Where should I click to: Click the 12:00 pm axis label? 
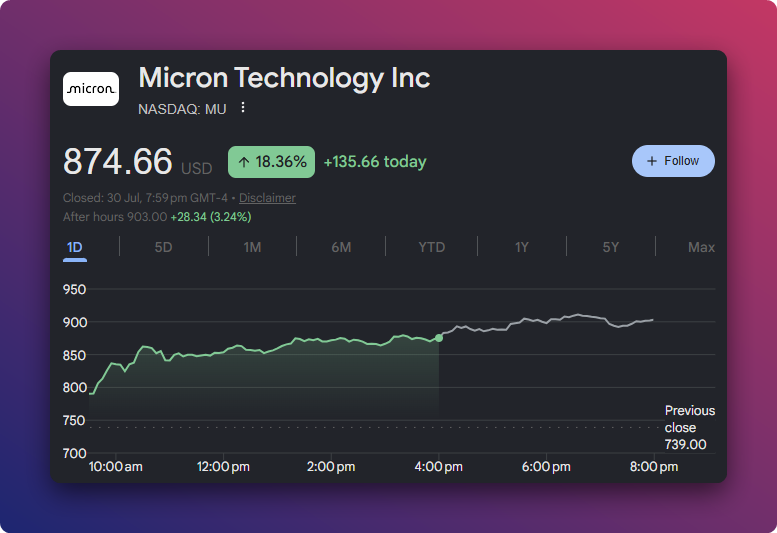tap(223, 467)
